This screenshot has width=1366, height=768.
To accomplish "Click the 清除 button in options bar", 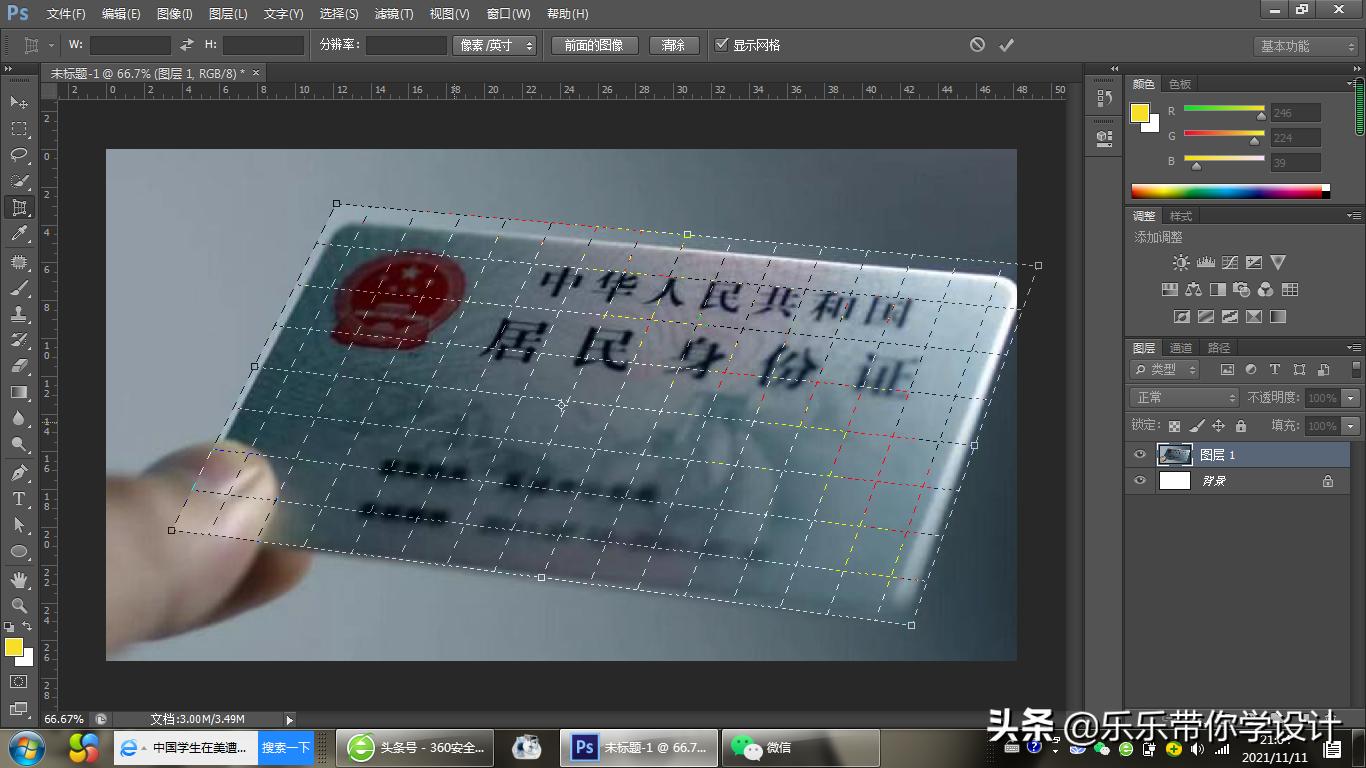I will pyautogui.click(x=674, y=44).
